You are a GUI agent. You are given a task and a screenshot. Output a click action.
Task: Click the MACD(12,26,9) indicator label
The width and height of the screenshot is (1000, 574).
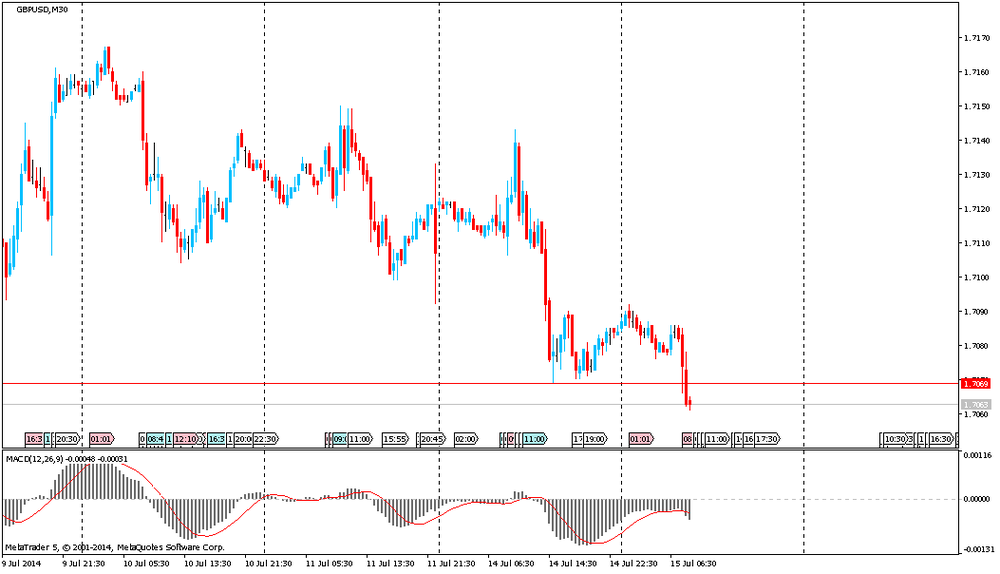(66, 459)
